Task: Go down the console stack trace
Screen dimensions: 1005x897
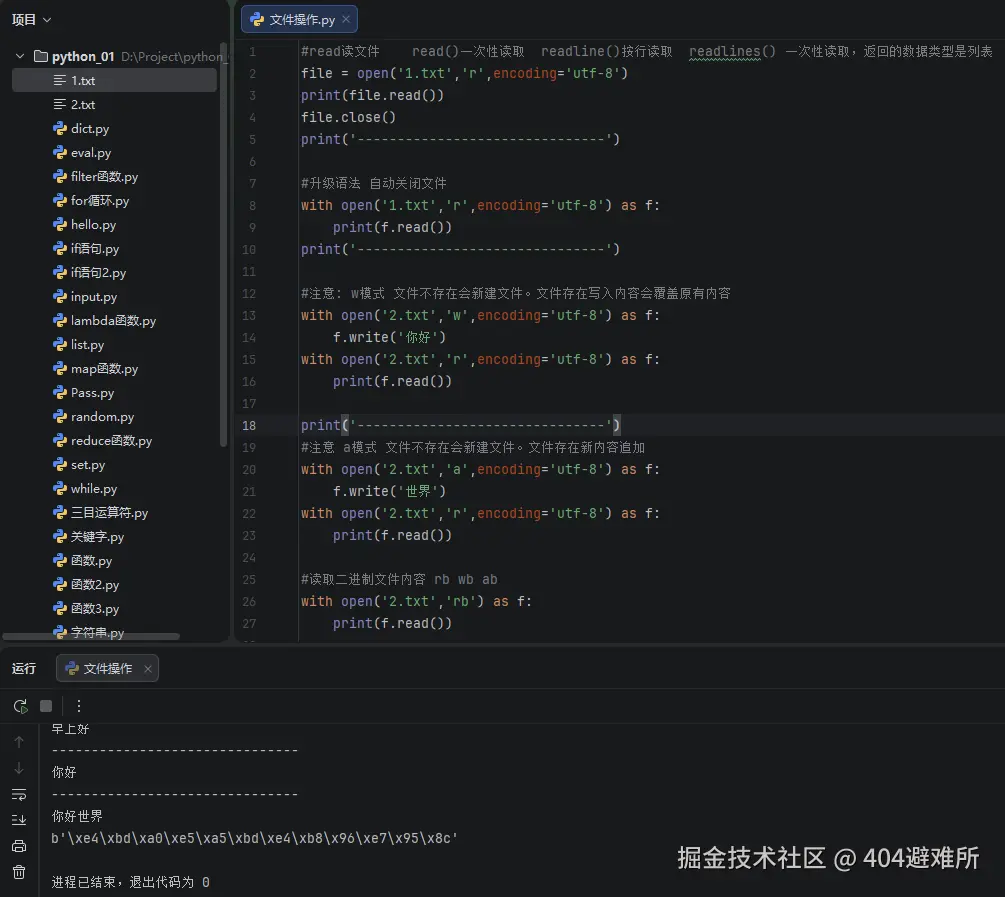Action: tap(19, 768)
